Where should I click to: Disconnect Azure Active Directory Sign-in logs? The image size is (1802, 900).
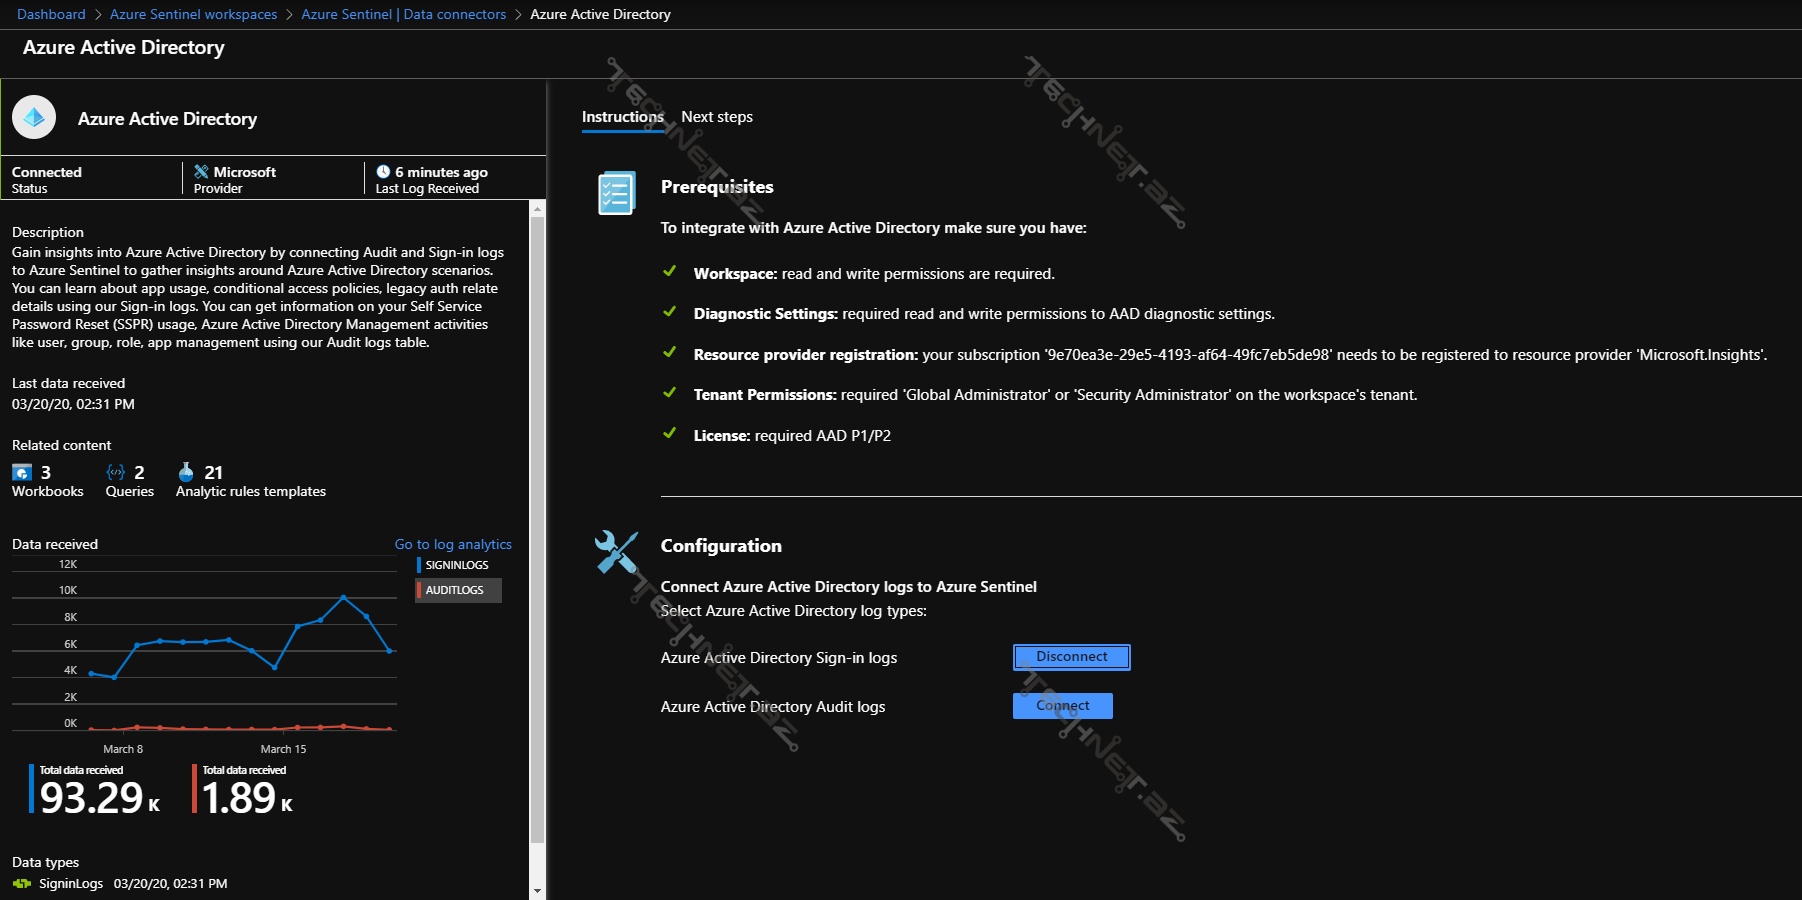point(1071,657)
